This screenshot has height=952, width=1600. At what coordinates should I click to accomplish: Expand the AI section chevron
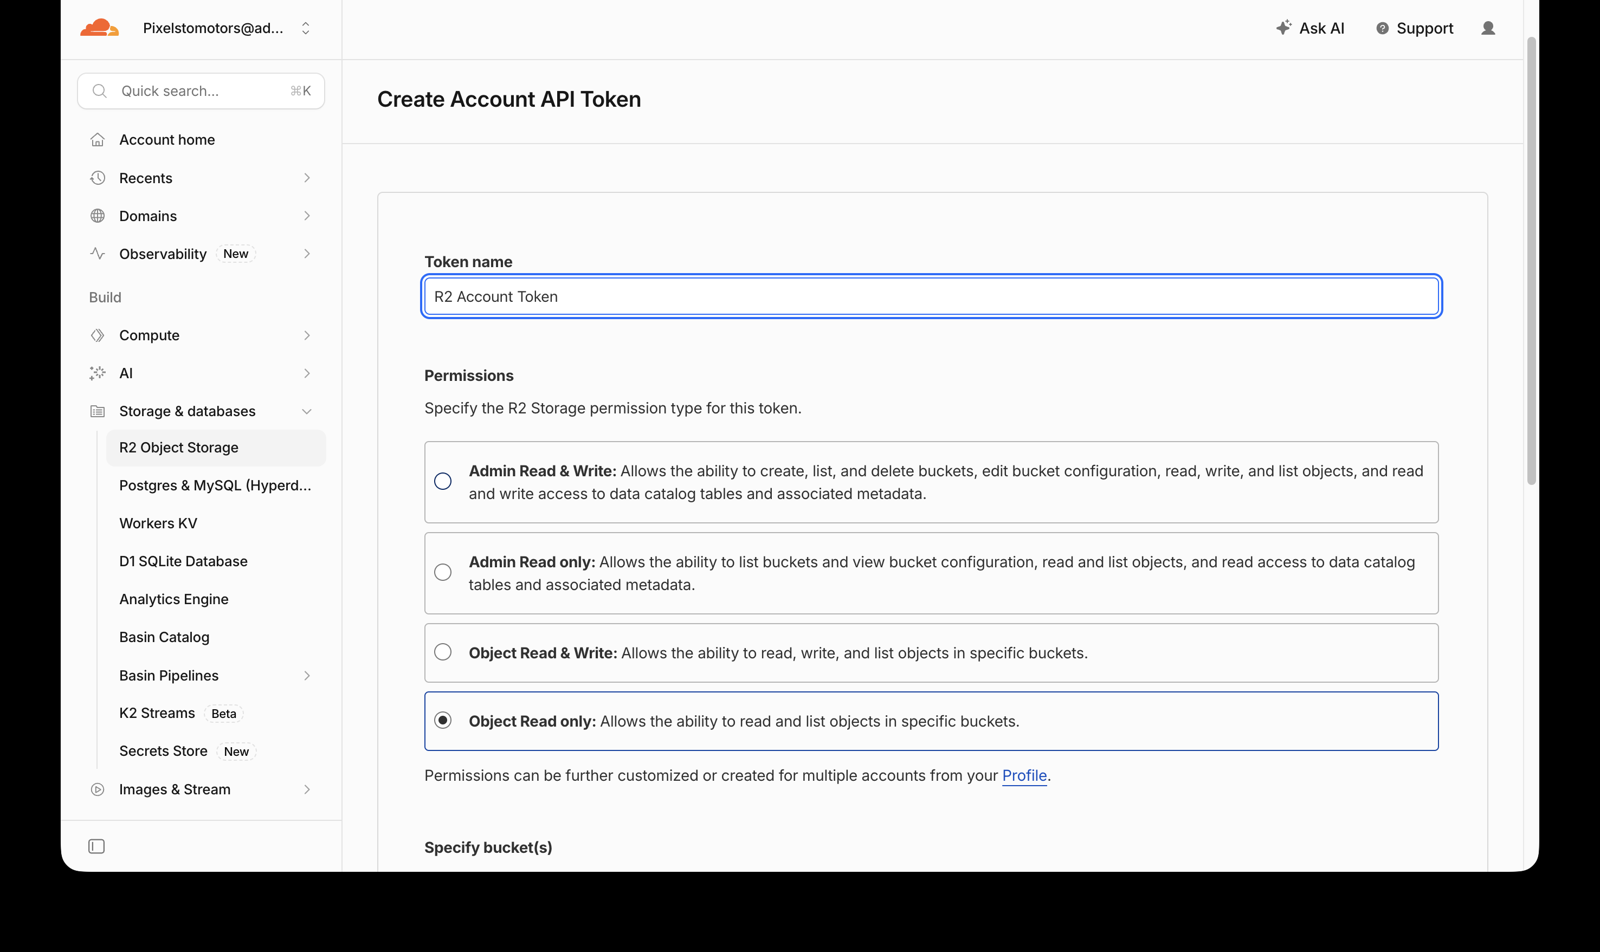coord(307,373)
